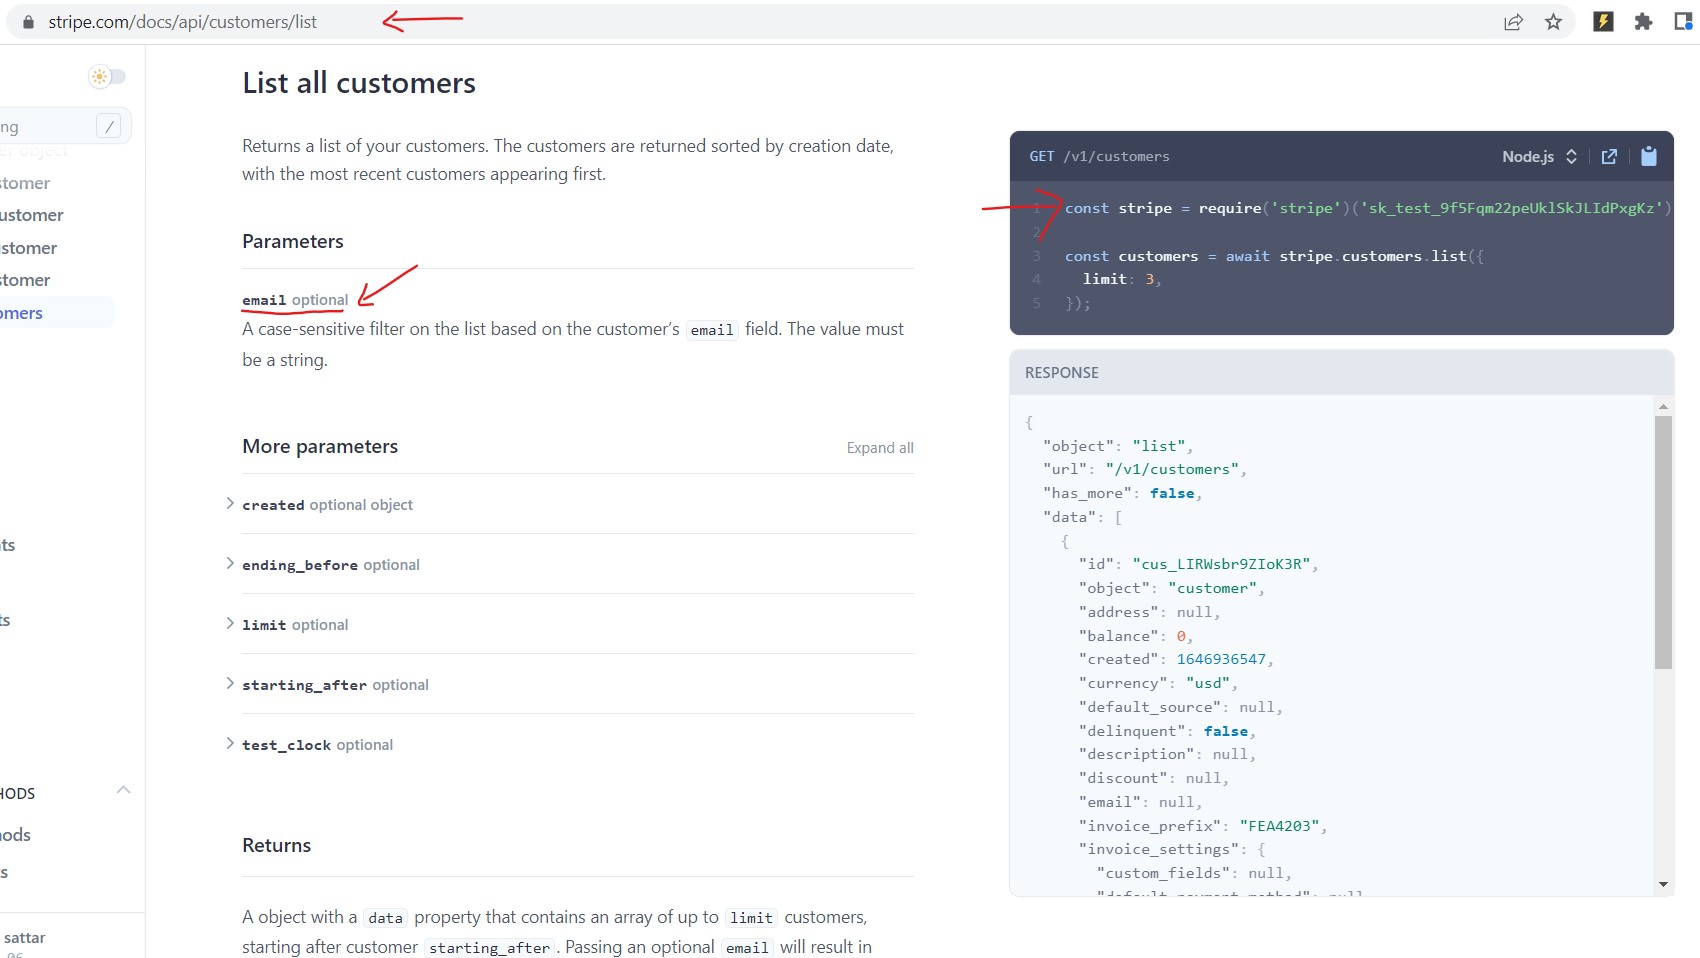Screen dimensions: 1700x958
Task: Click the "invoice_settings" key in response
Action: [1159, 849]
